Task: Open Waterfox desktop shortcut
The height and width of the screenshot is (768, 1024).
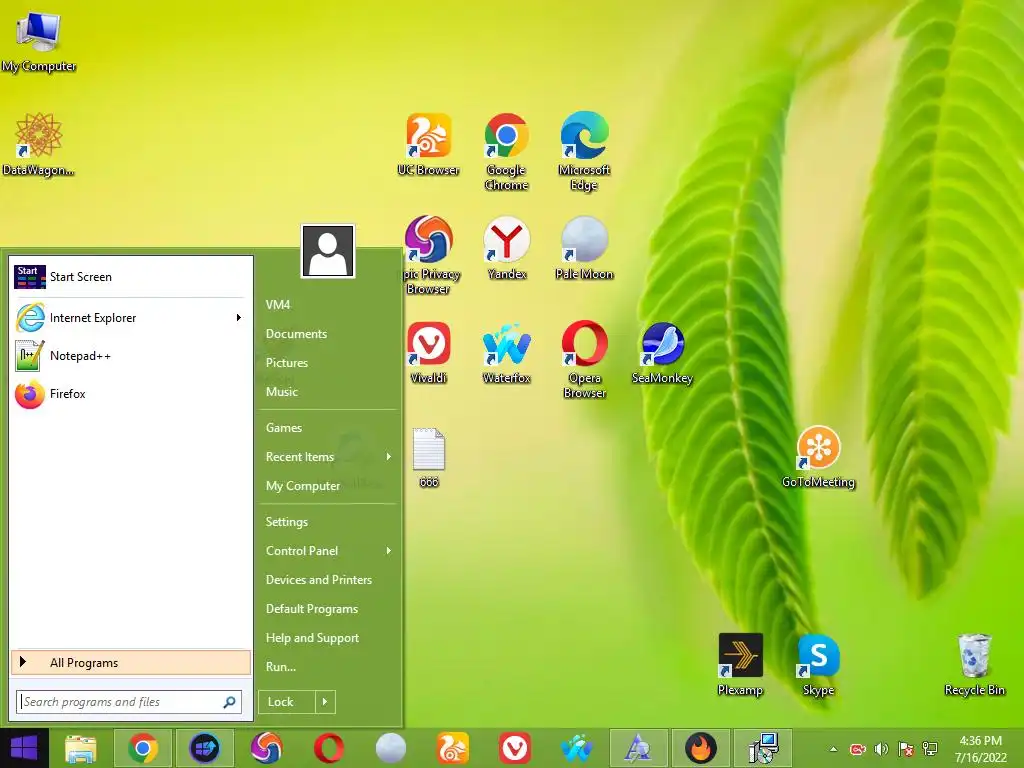Action: (507, 353)
